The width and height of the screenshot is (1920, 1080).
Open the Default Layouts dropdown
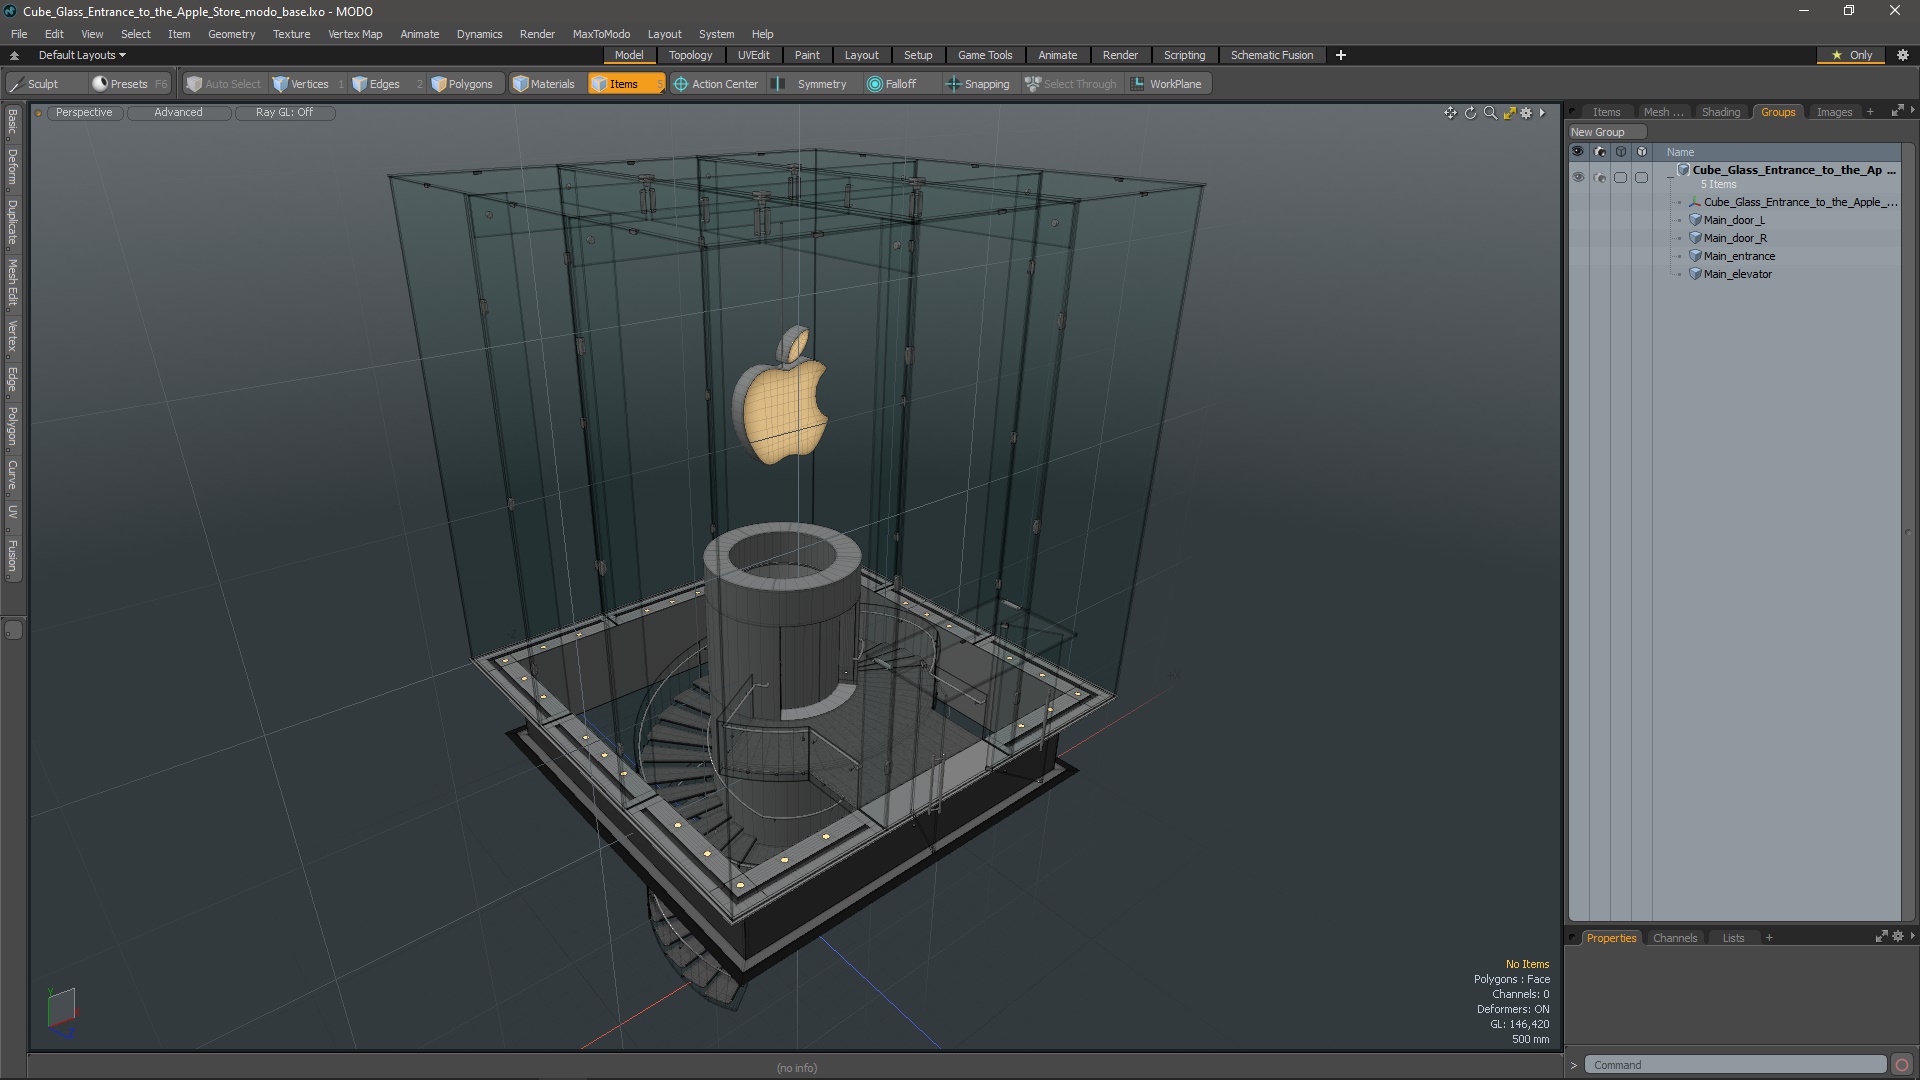click(82, 55)
